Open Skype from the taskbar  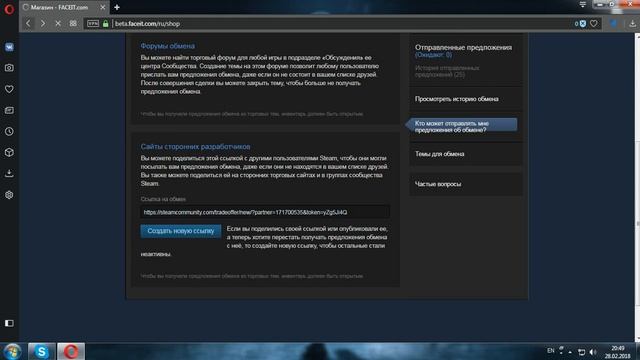tap(41, 351)
